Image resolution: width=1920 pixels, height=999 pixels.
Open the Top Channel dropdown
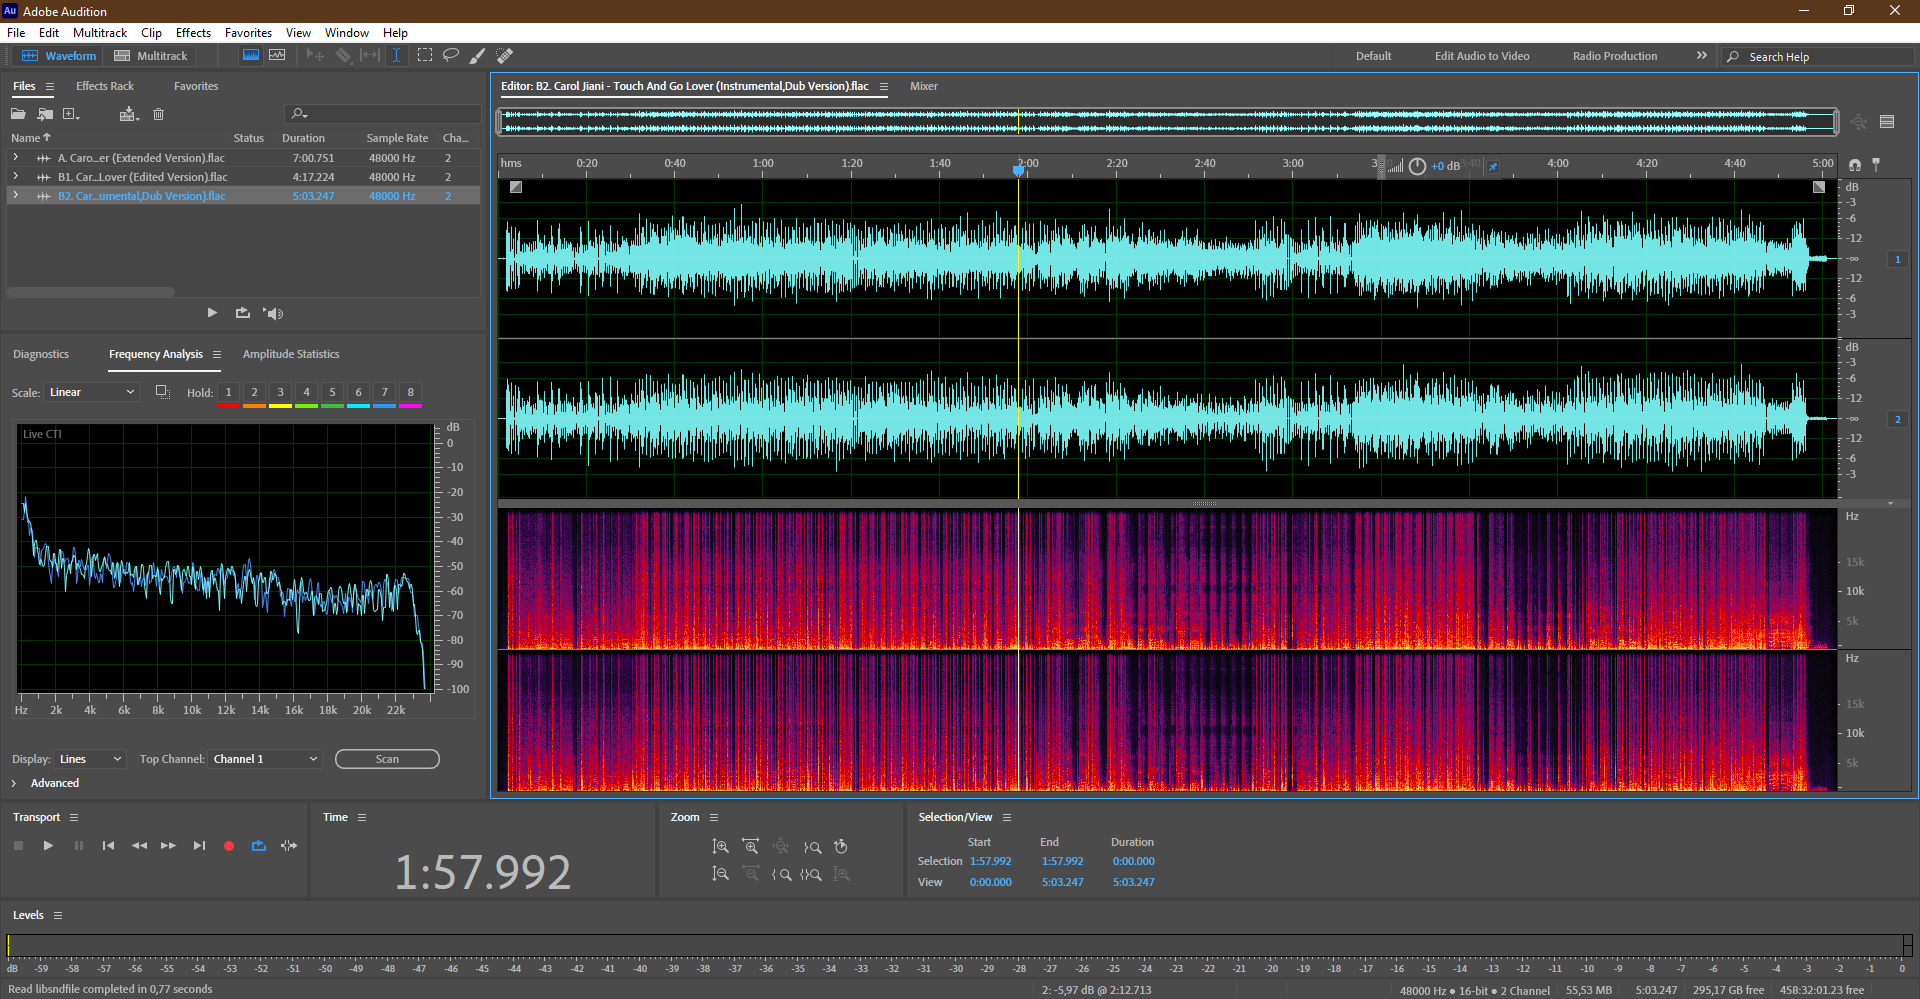click(x=265, y=759)
